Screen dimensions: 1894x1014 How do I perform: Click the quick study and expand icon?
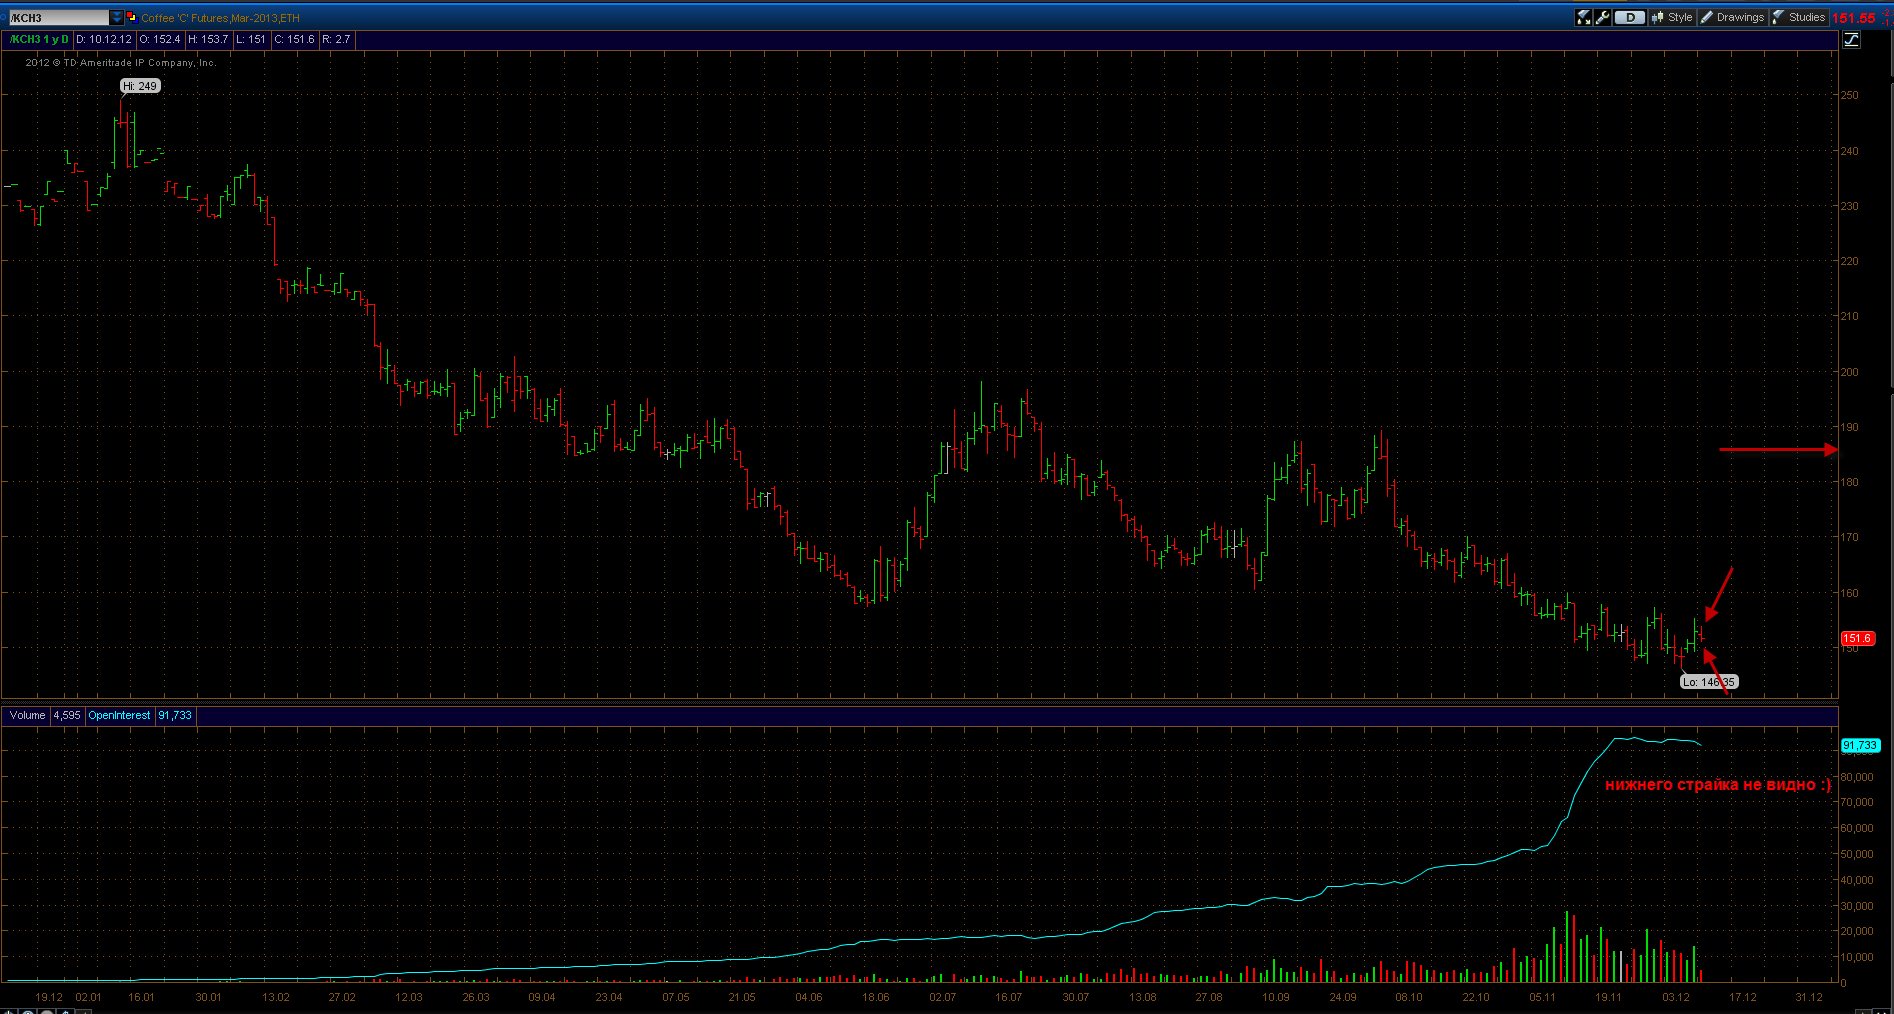(x=1583, y=17)
